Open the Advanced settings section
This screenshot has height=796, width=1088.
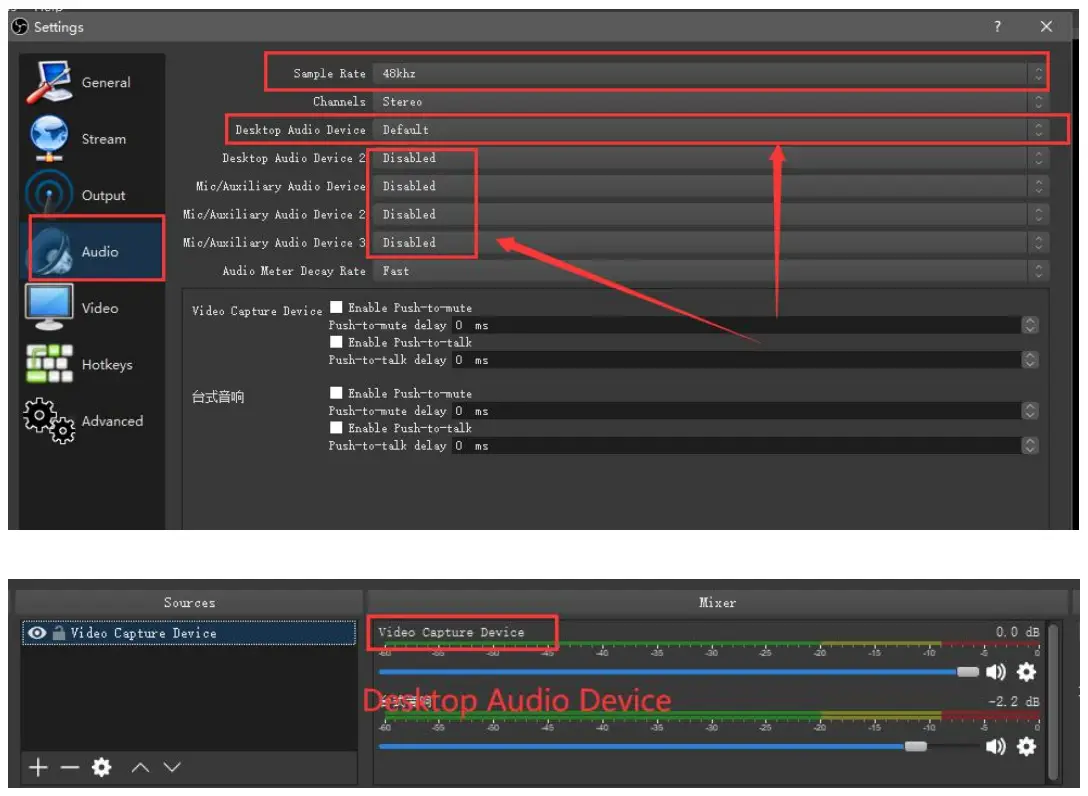[x=92, y=421]
